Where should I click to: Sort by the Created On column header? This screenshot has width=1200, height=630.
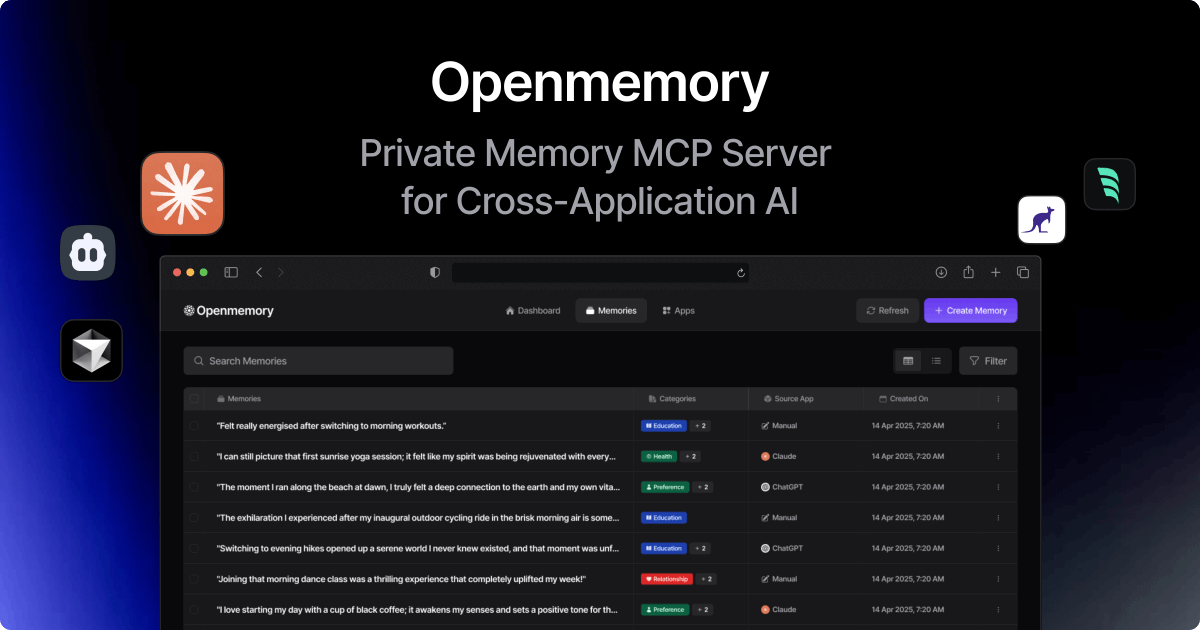tap(904, 399)
